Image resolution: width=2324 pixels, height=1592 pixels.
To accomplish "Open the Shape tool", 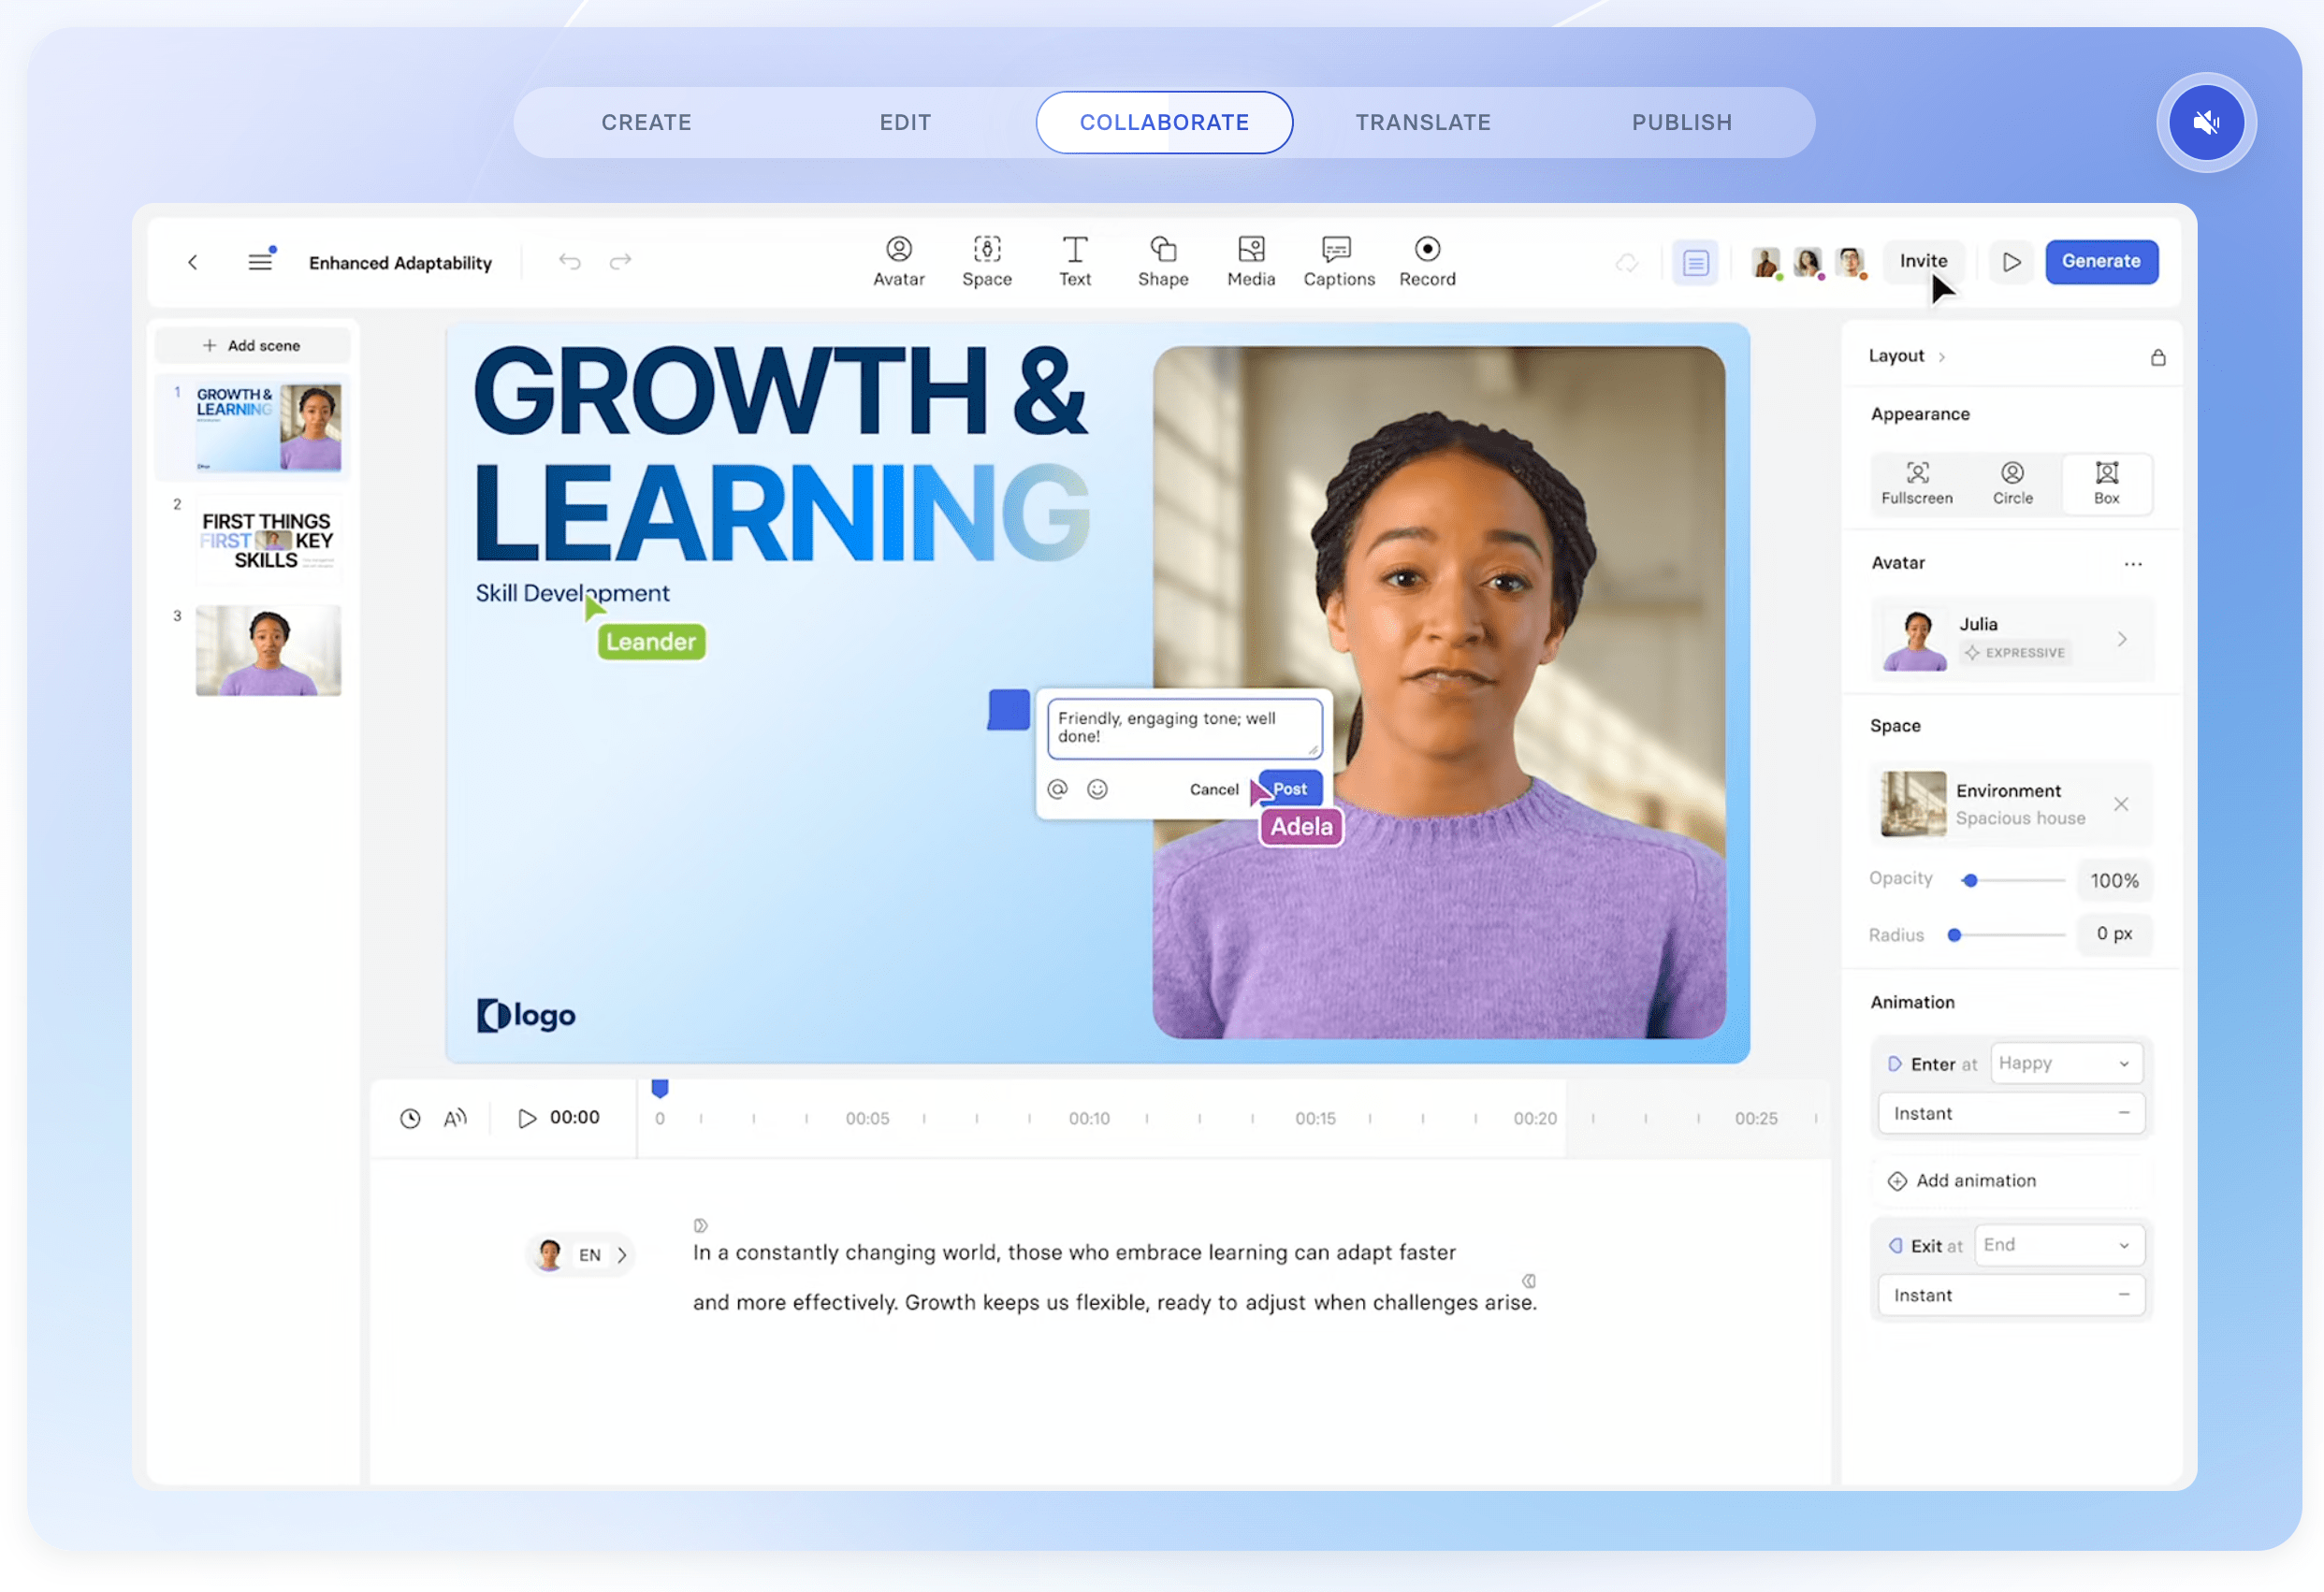I will click(x=1162, y=262).
